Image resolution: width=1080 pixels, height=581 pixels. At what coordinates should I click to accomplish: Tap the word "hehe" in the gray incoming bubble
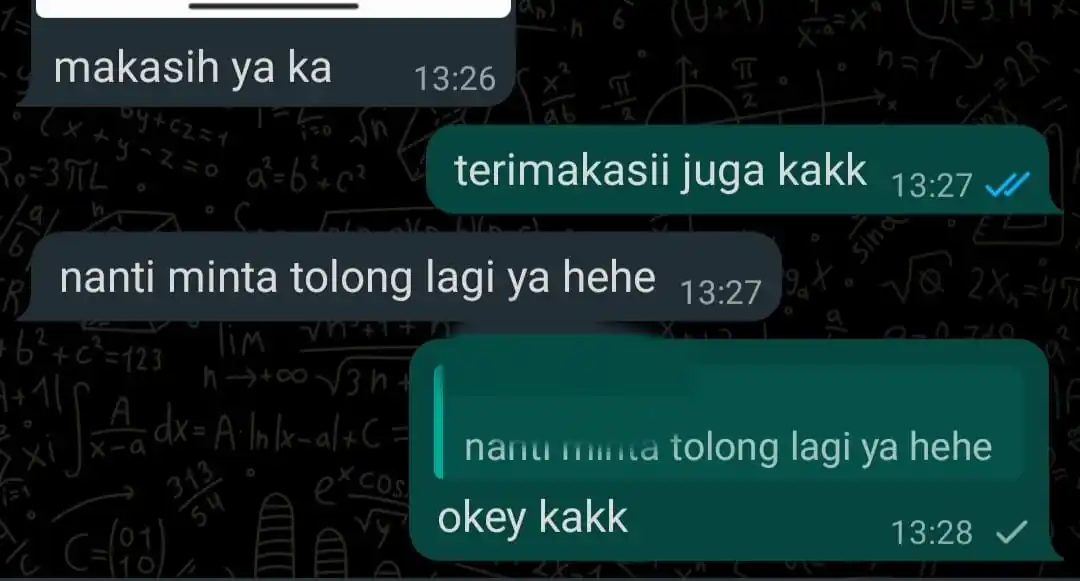(x=609, y=277)
